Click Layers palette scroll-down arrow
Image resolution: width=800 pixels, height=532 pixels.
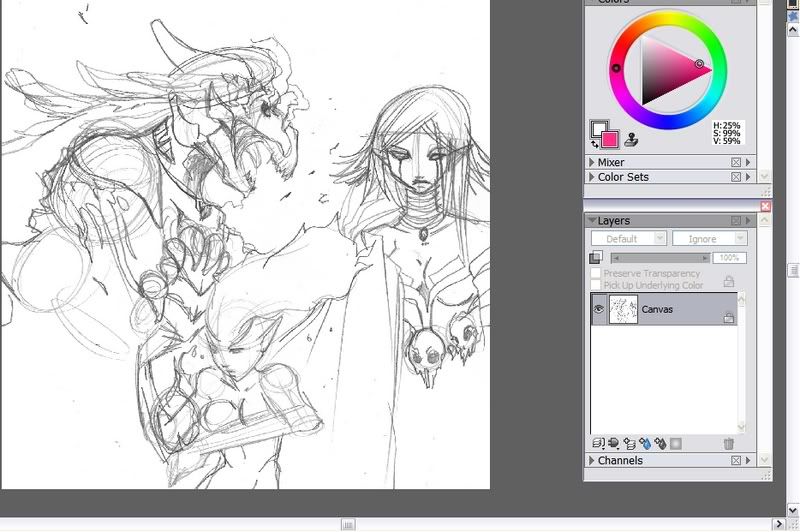point(764,460)
